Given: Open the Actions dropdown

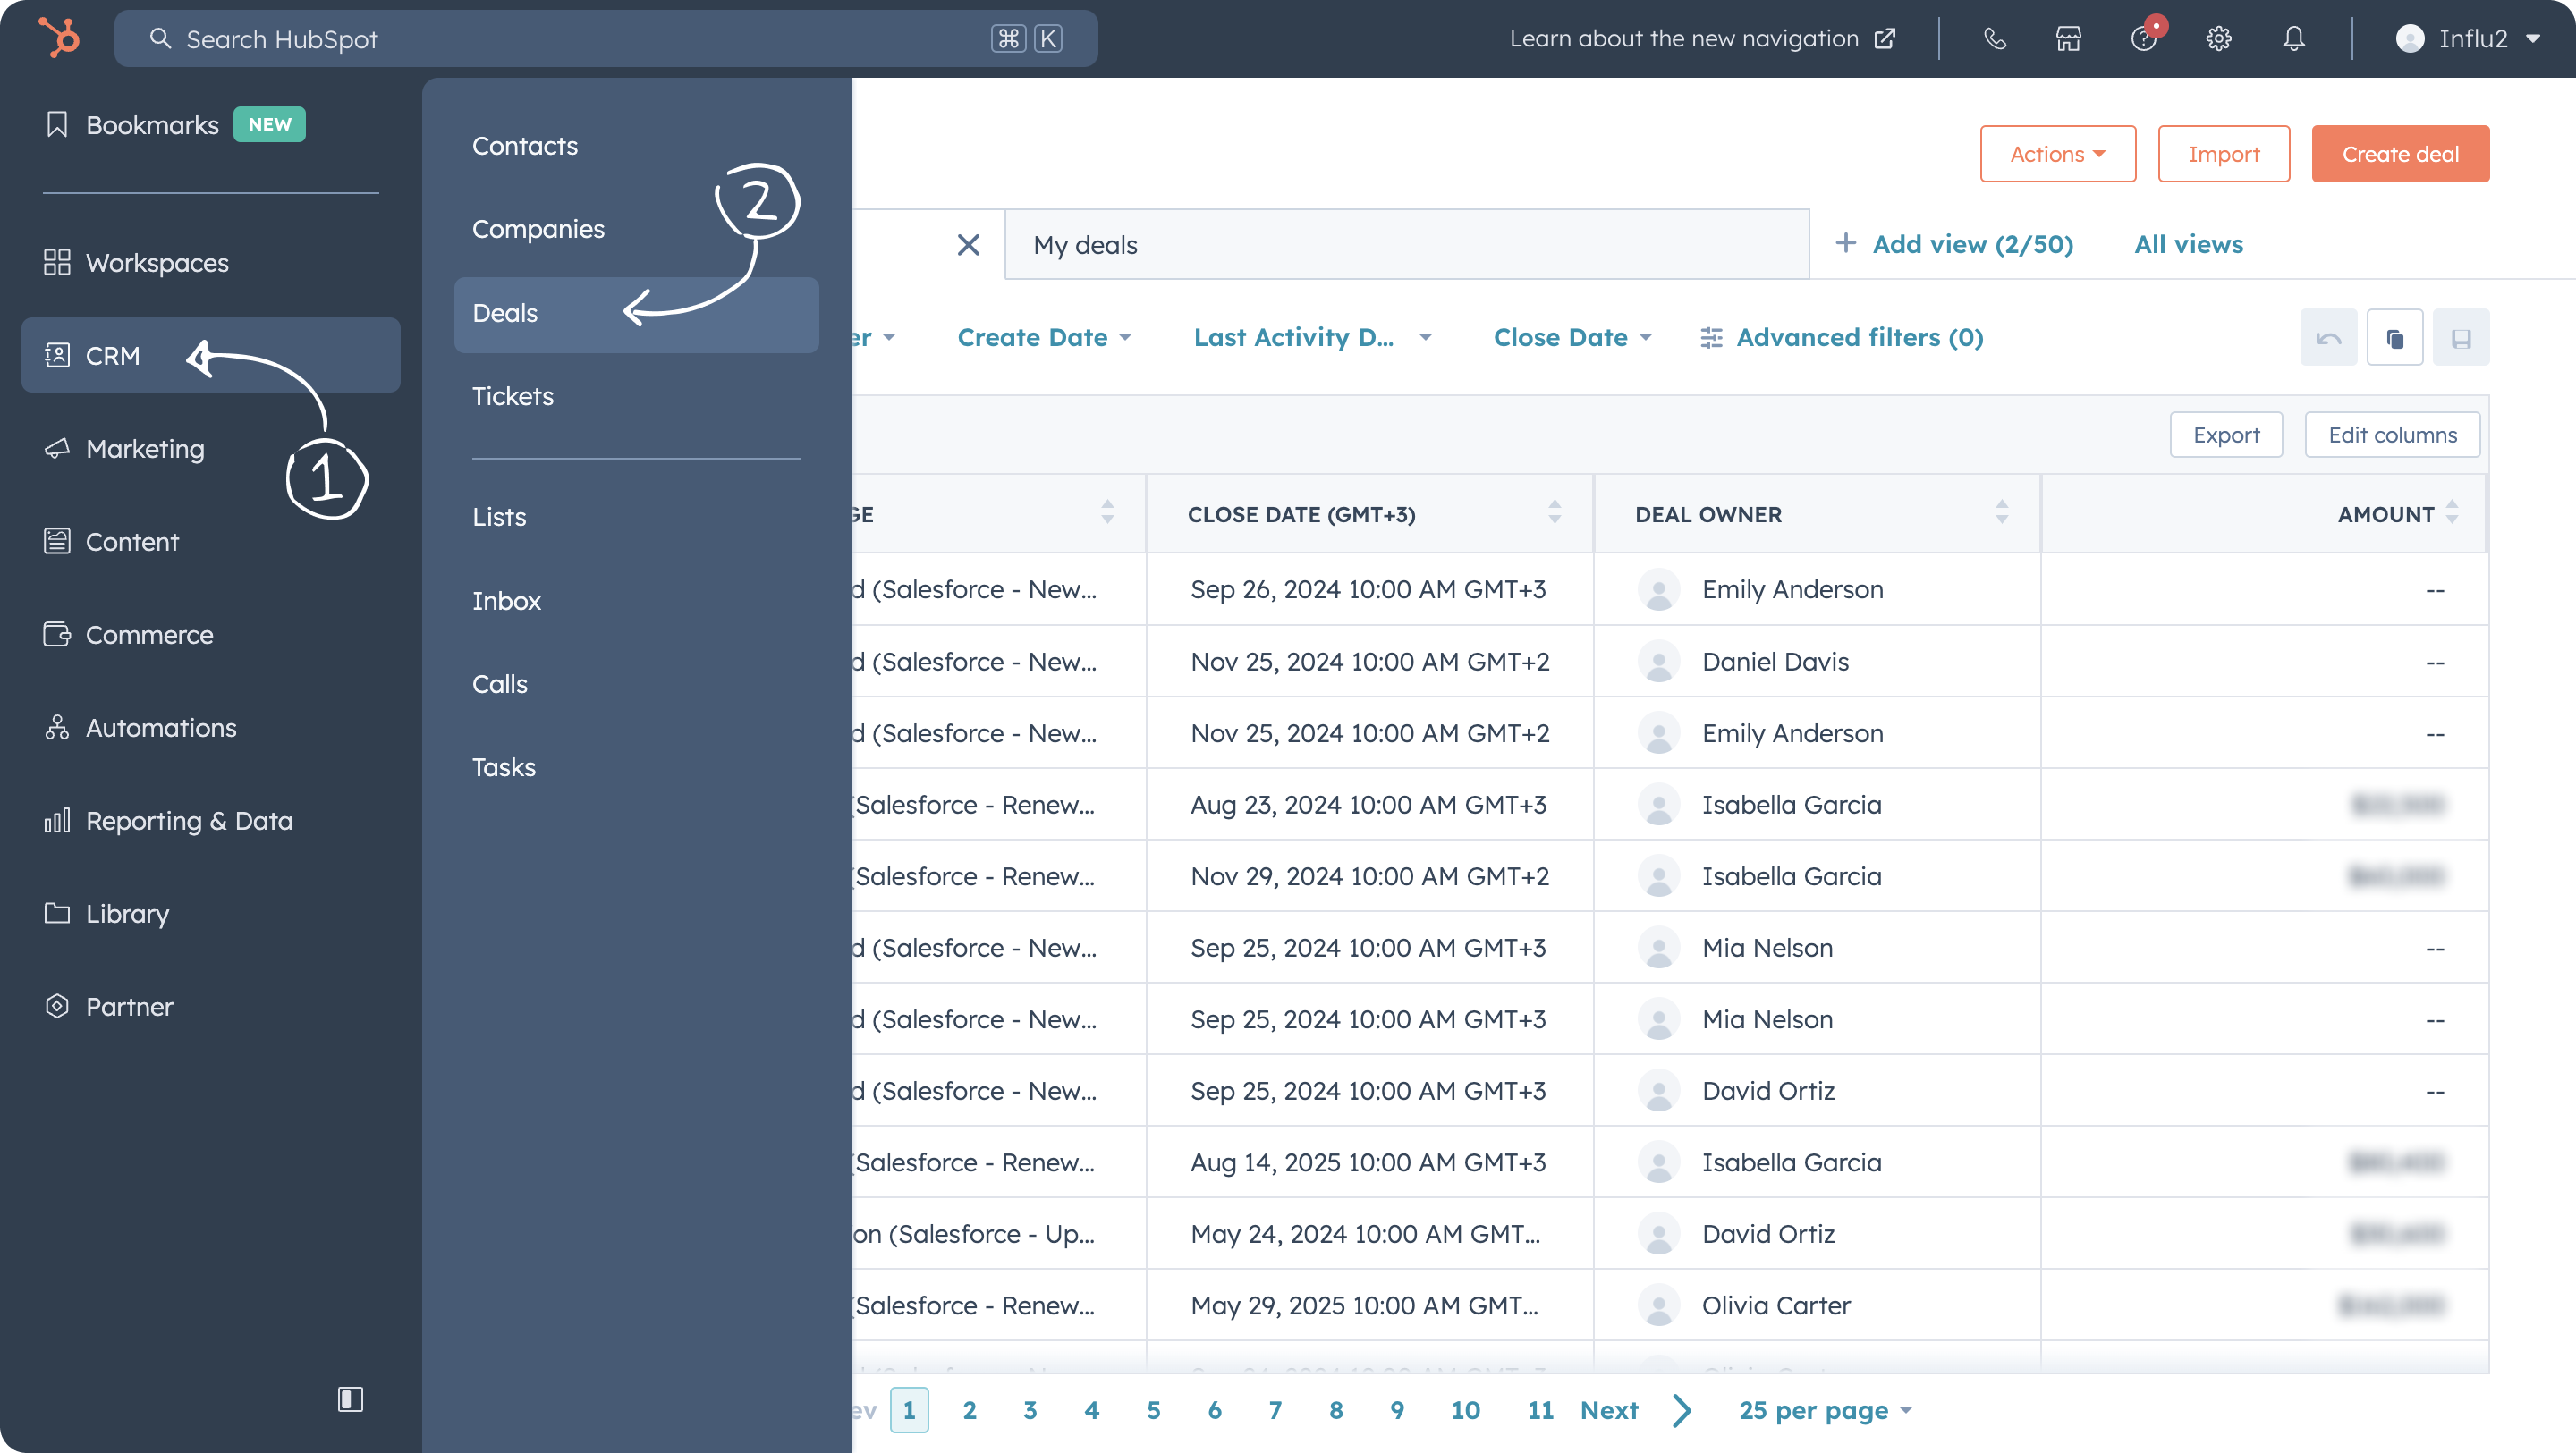Looking at the screenshot, I should pos(2057,153).
